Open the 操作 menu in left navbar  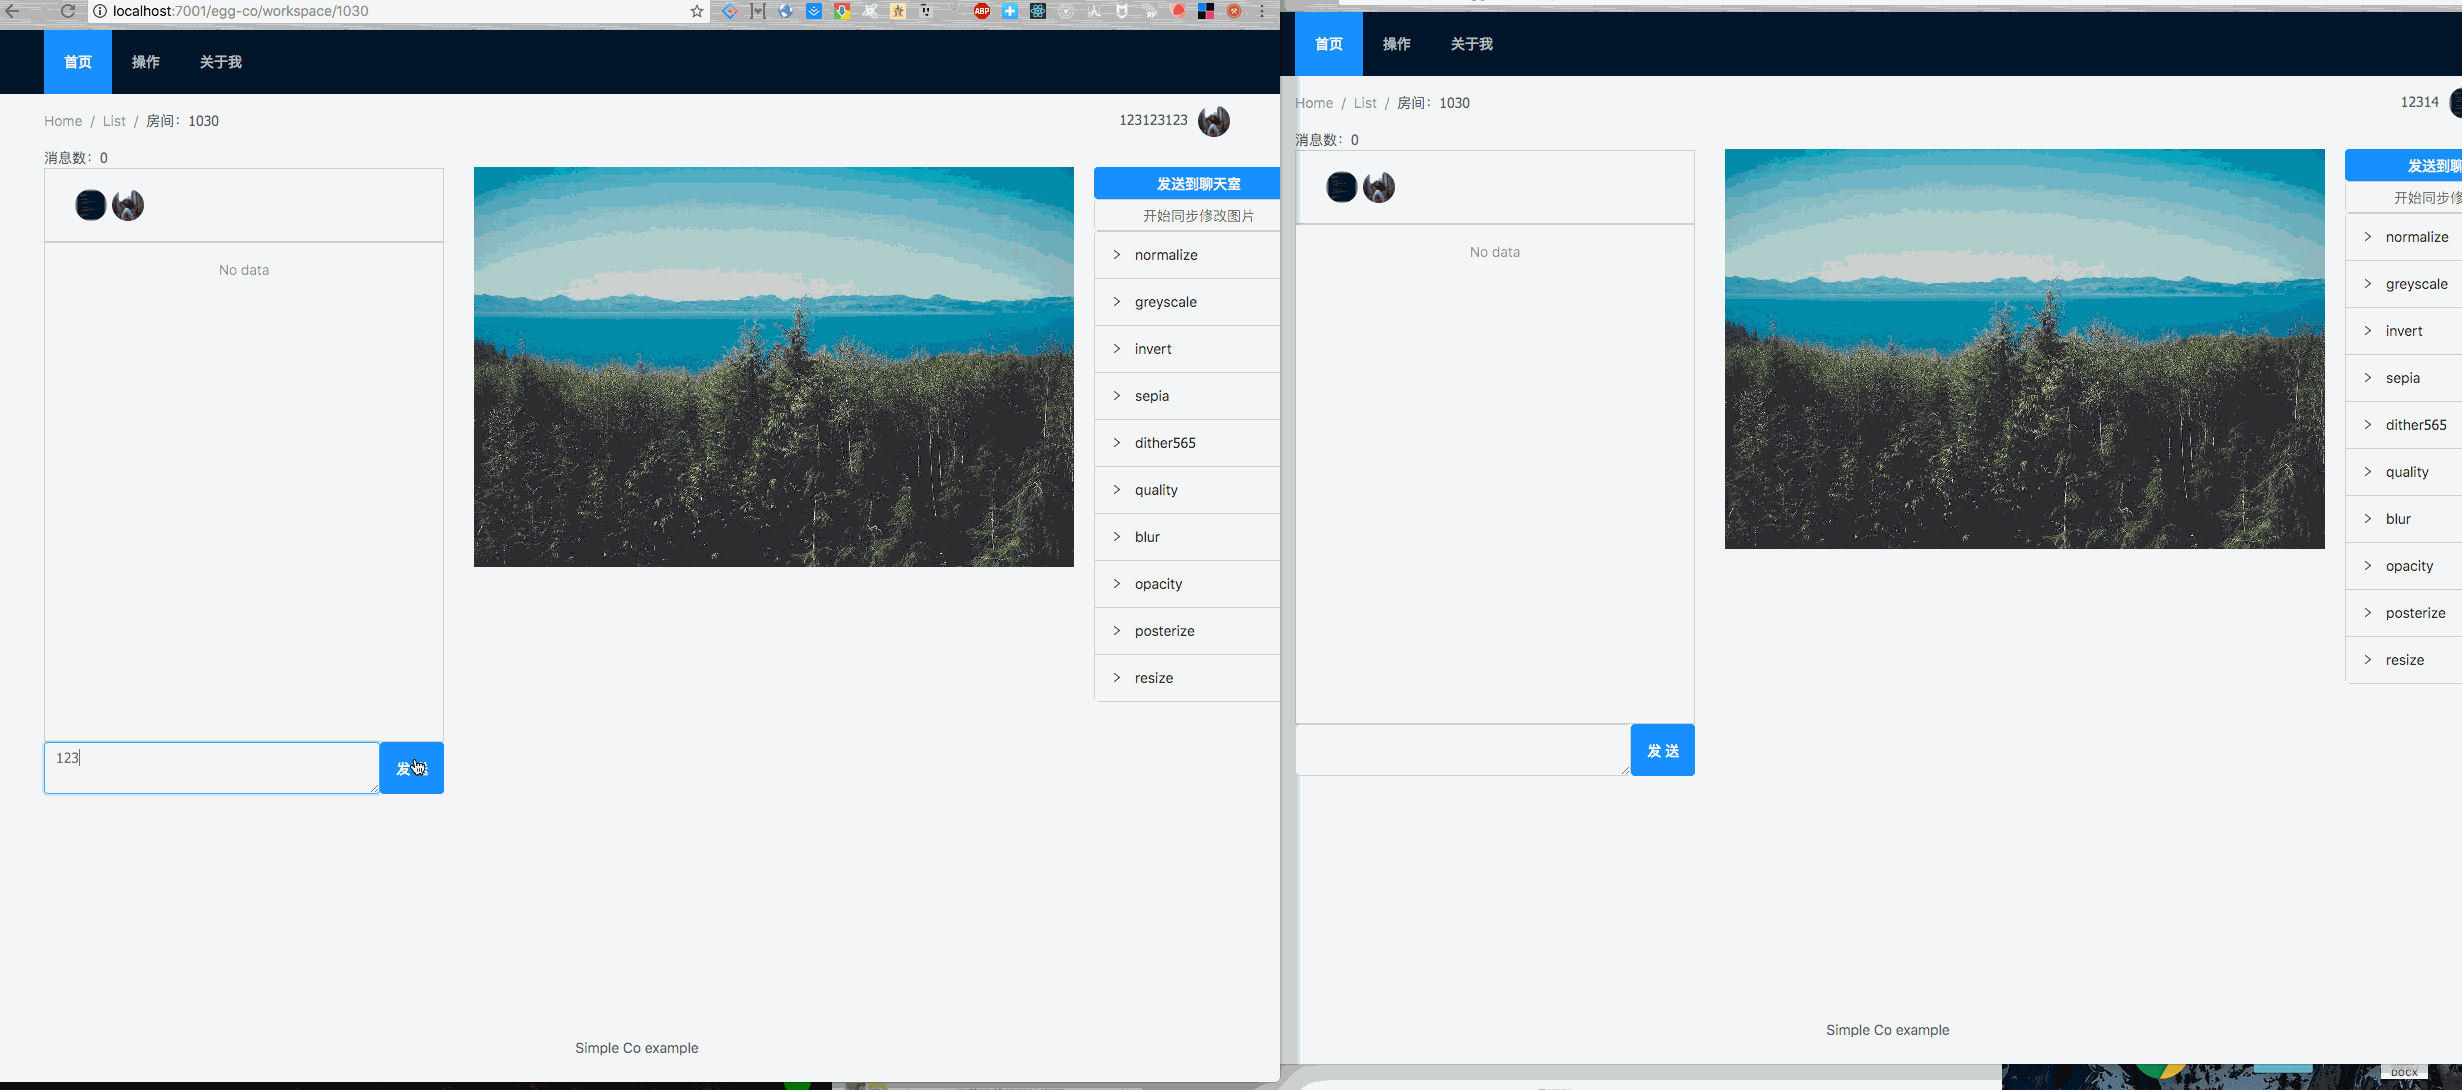pos(146,62)
